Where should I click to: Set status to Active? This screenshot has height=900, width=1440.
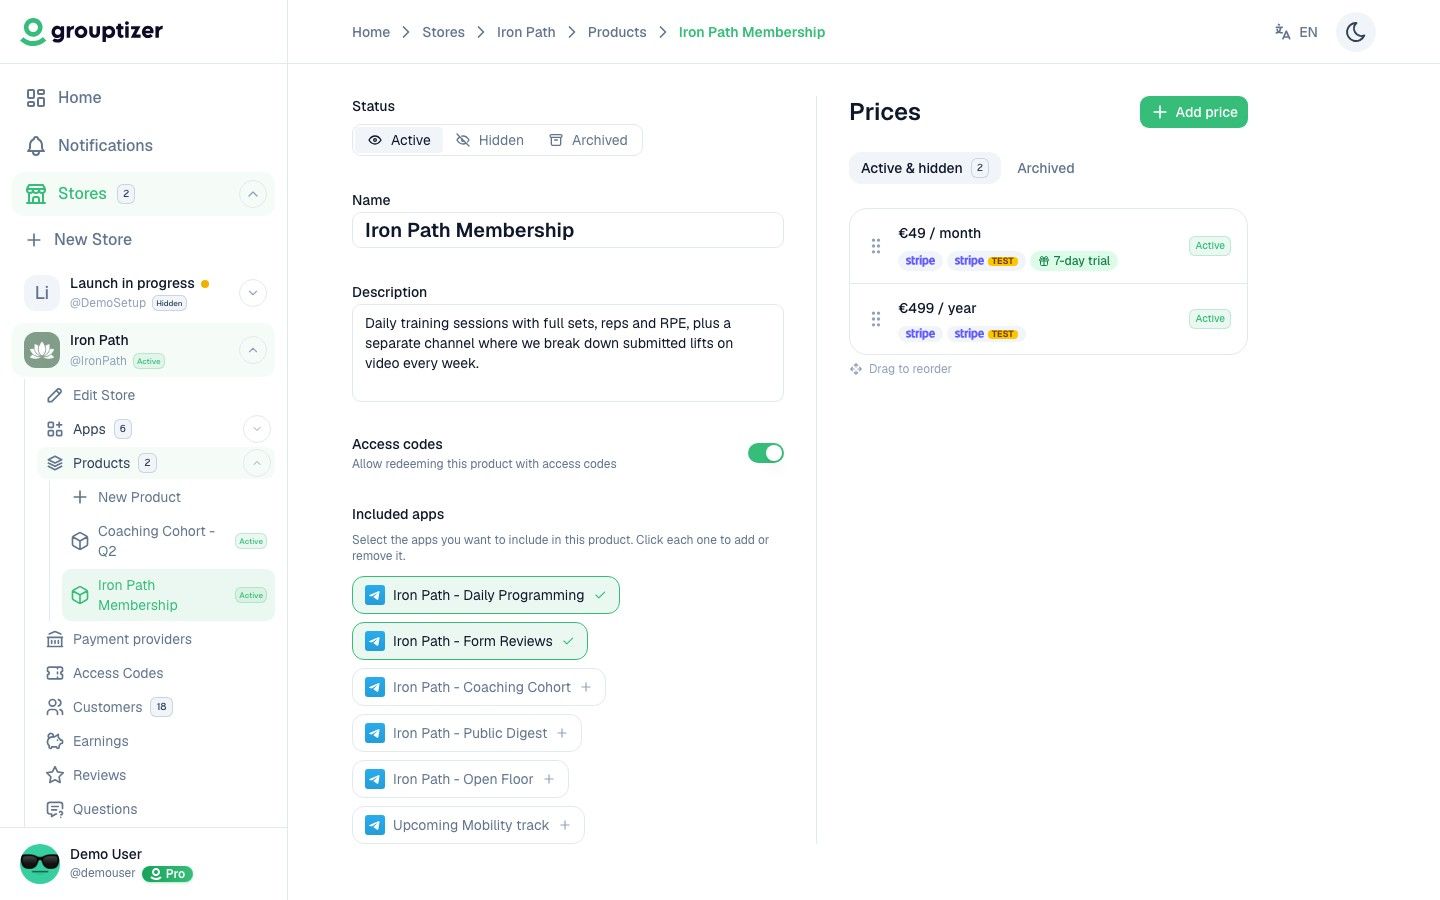pos(399,140)
